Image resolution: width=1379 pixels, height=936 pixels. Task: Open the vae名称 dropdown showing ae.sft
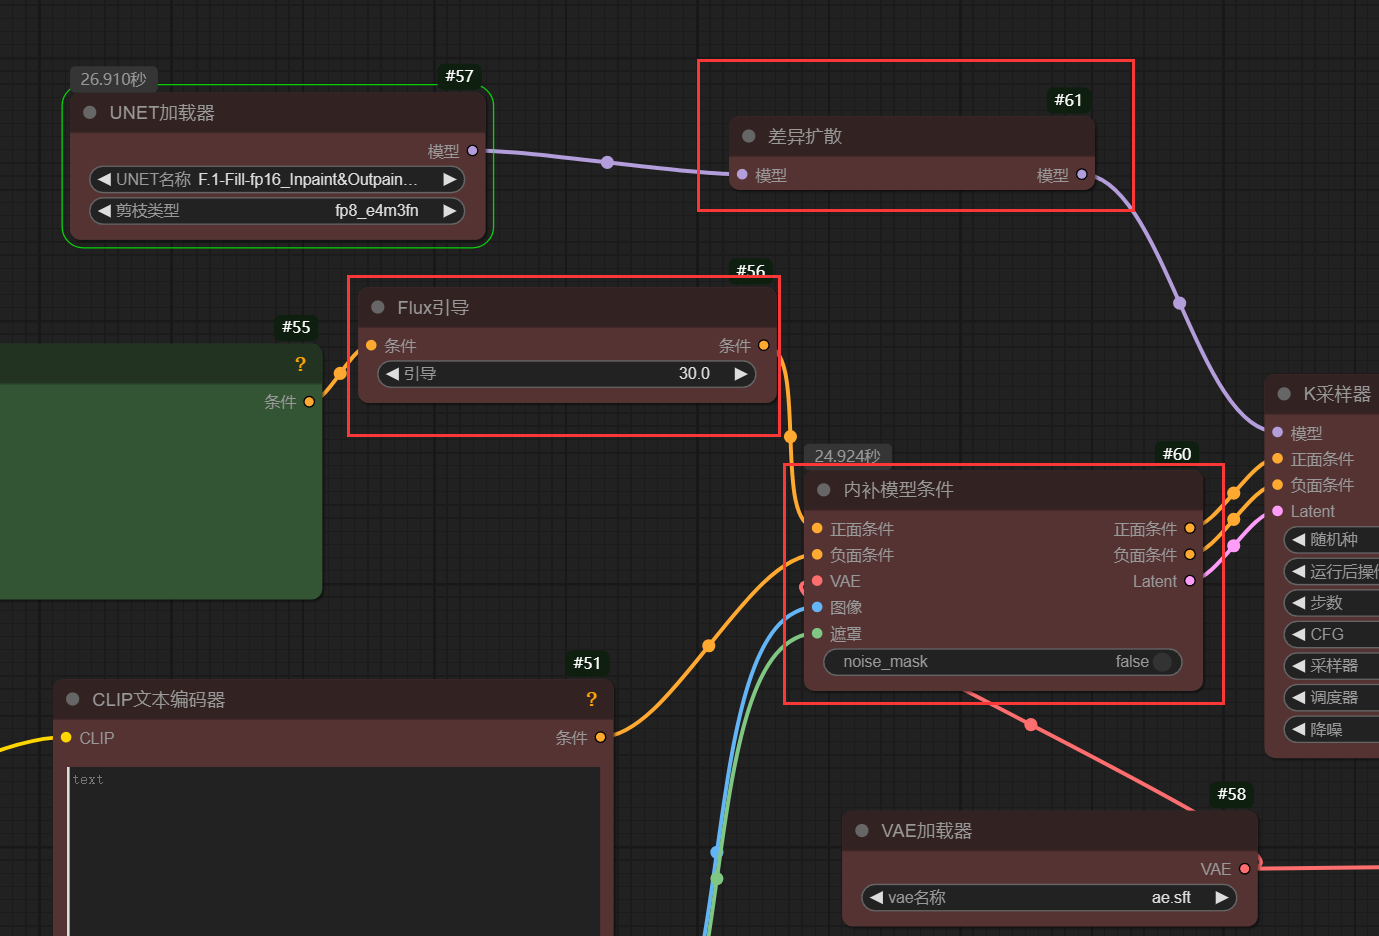pos(1049,898)
